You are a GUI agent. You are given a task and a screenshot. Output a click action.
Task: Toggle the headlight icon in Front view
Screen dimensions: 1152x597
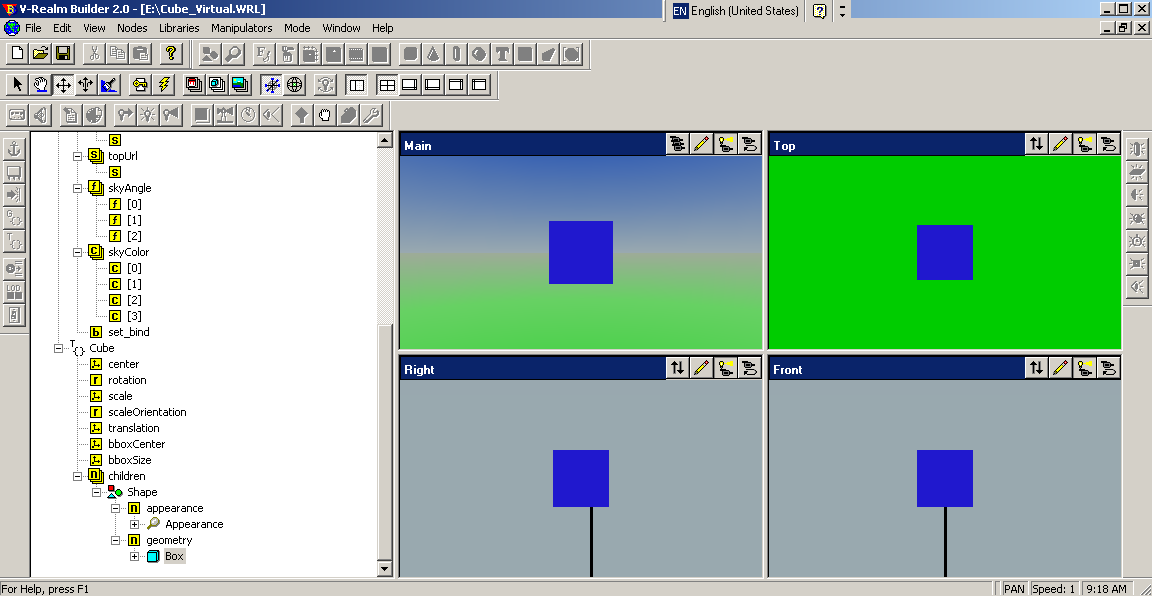[1084, 369]
